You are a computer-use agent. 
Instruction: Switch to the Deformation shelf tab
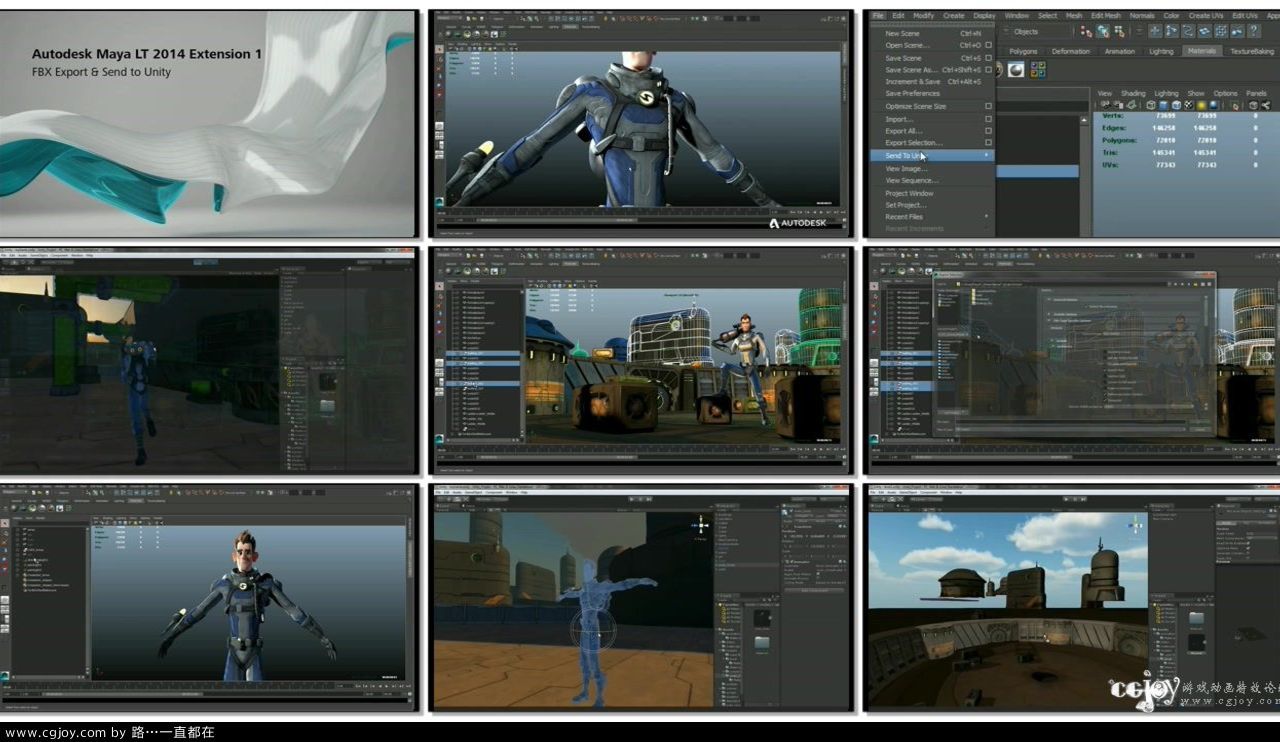[x=1071, y=51]
